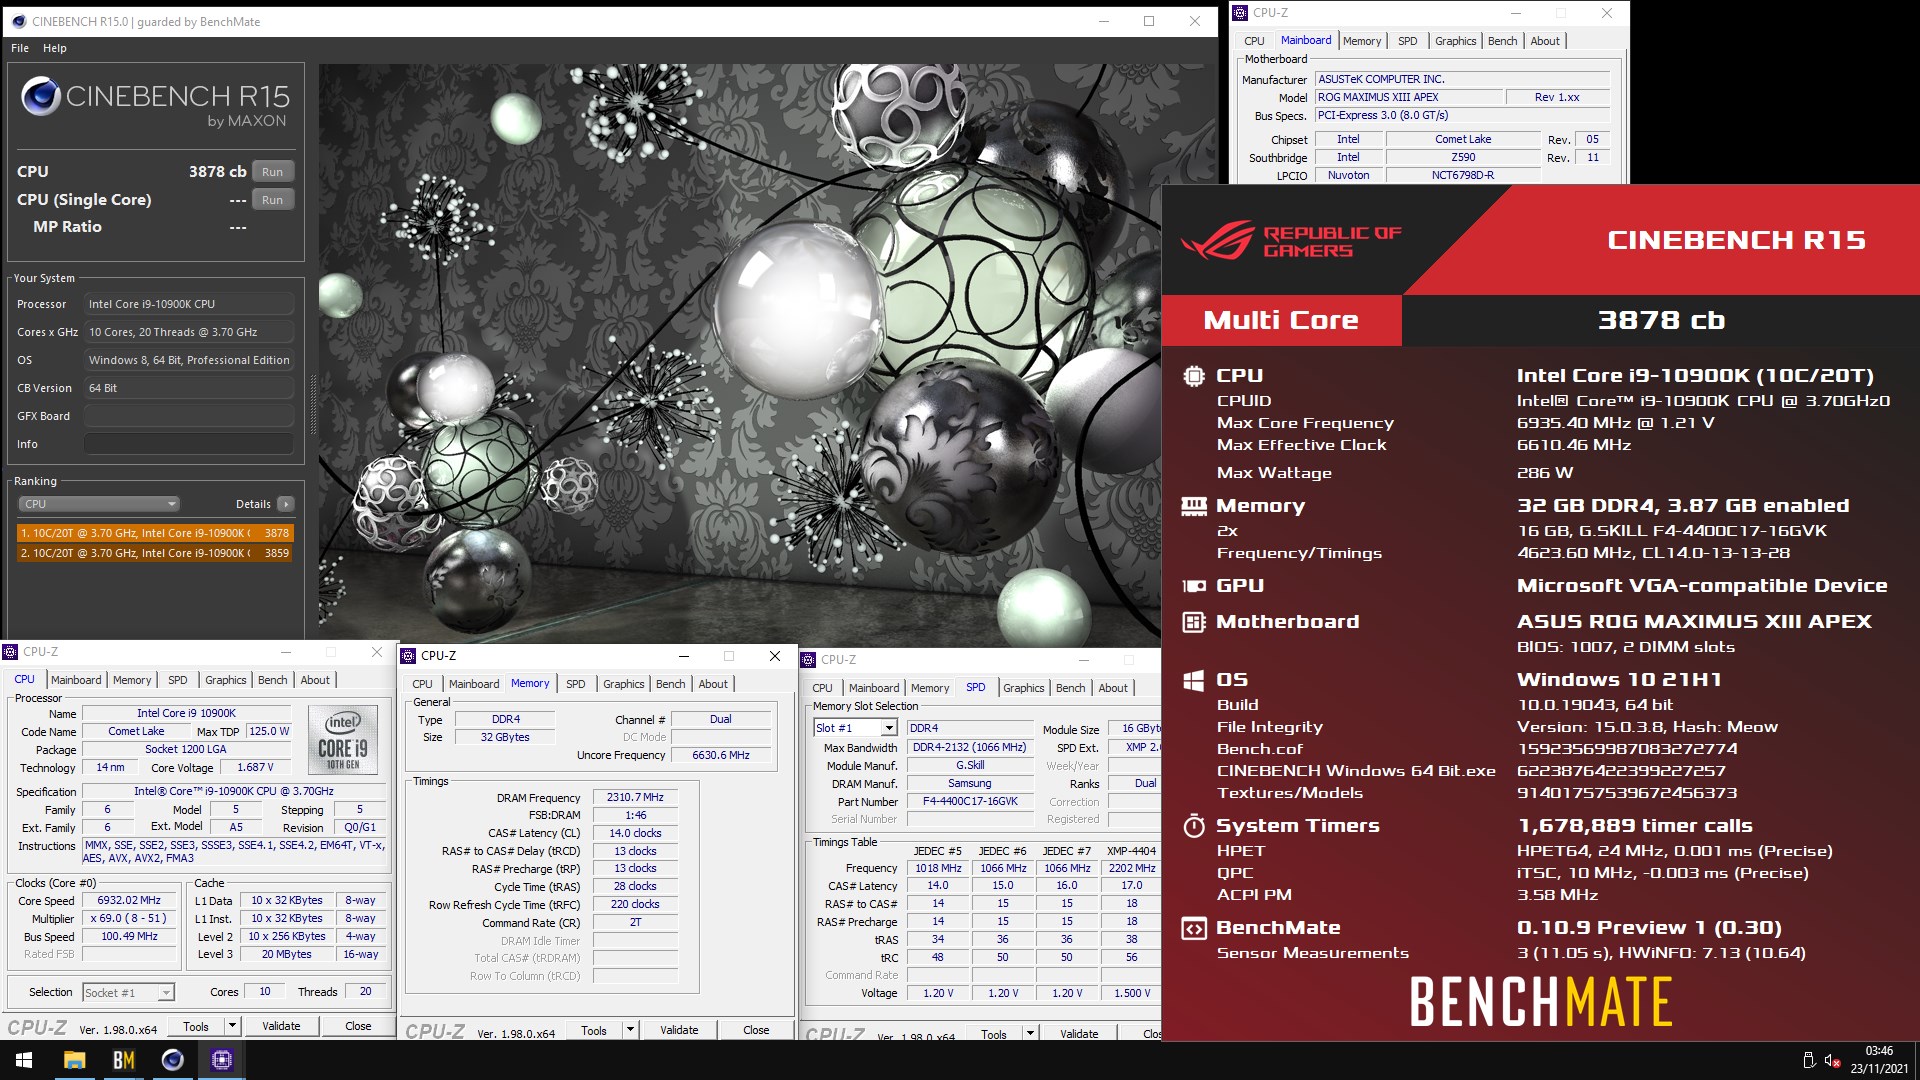Click the Uncore Frequency value 6630.6 MHz

[x=721, y=756]
